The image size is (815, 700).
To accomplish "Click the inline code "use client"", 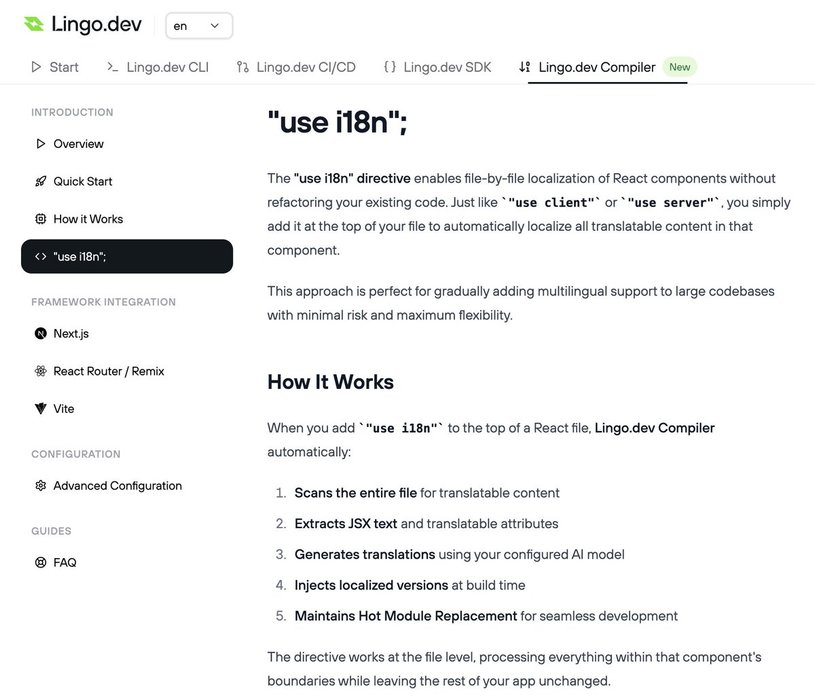I will click(551, 203).
